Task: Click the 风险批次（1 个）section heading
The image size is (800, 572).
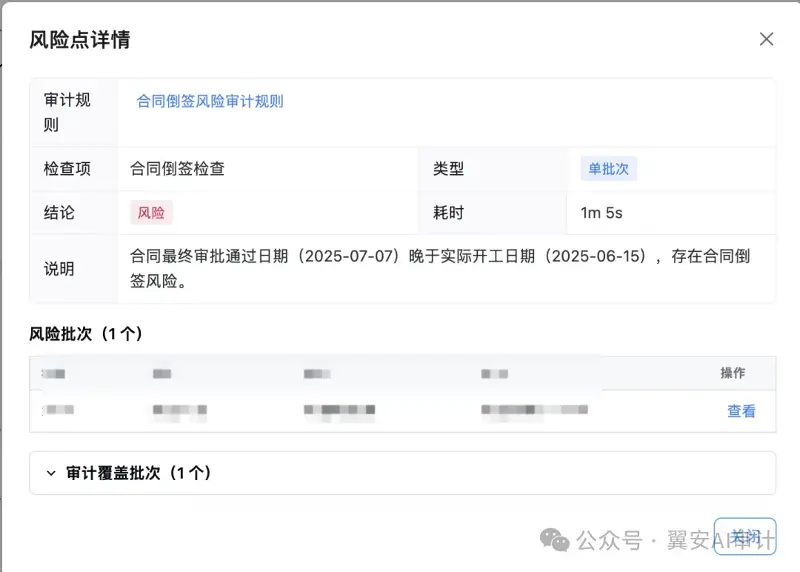Action: [x=86, y=334]
